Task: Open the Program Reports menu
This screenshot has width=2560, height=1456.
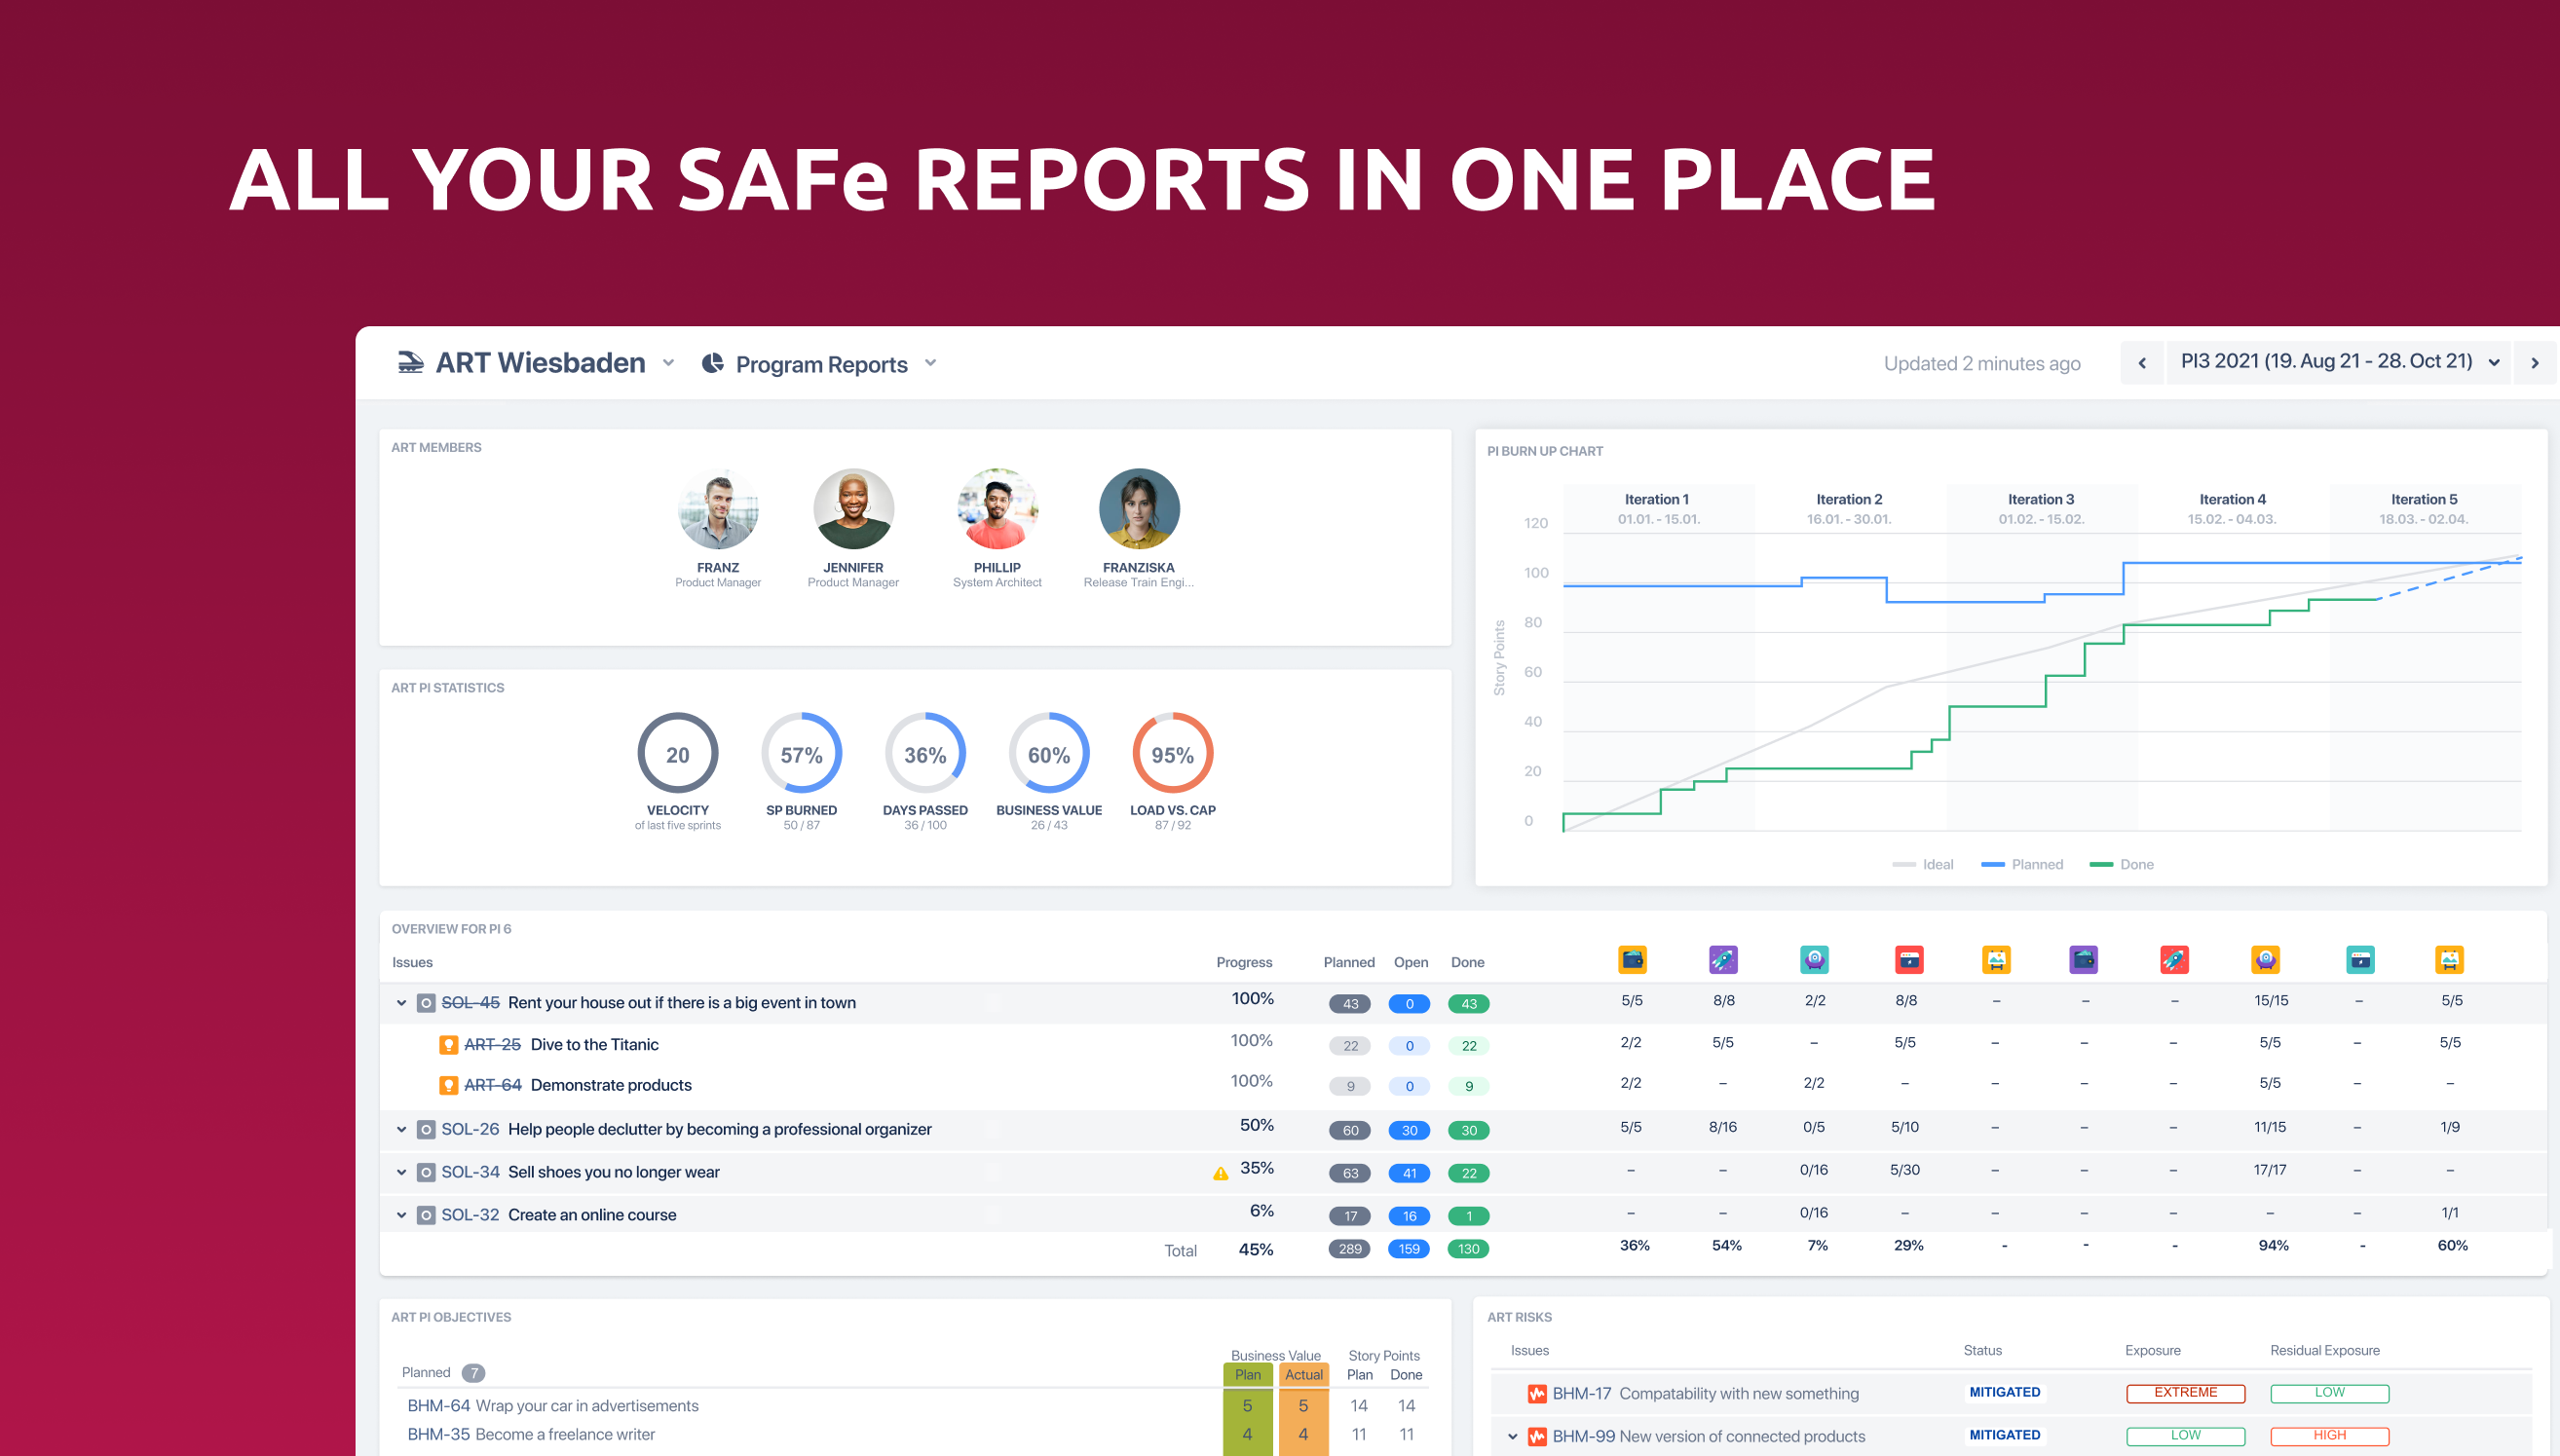Action: pyautogui.click(x=820, y=364)
